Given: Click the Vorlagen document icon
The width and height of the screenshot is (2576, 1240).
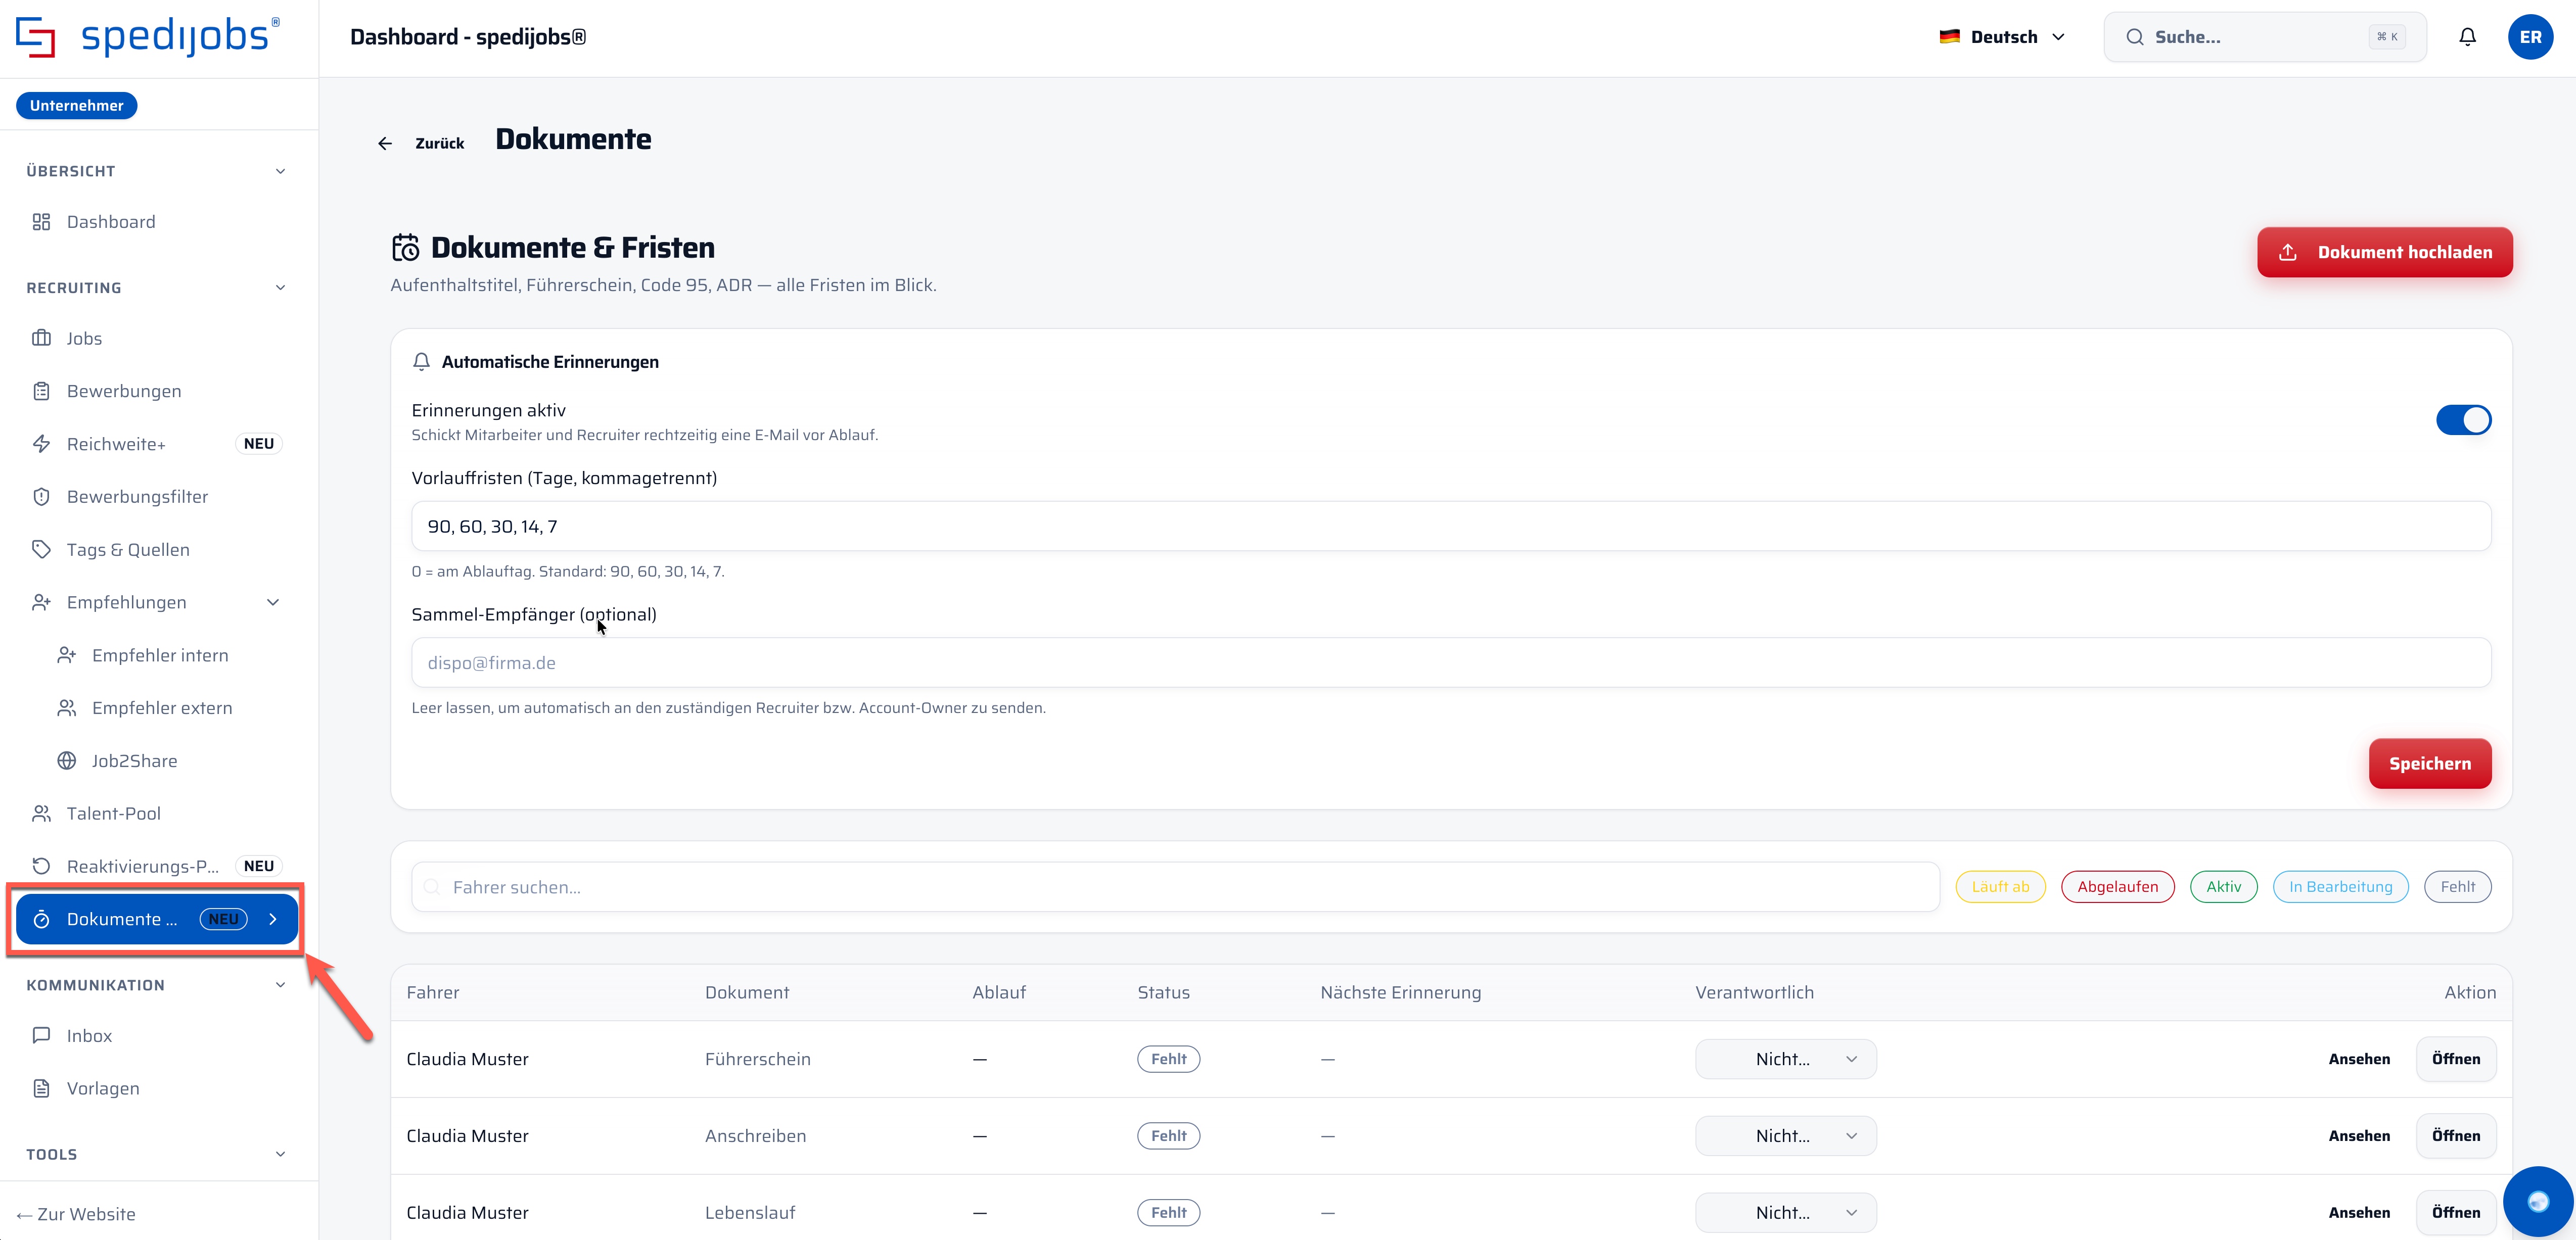Looking at the screenshot, I should click(41, 1088).
